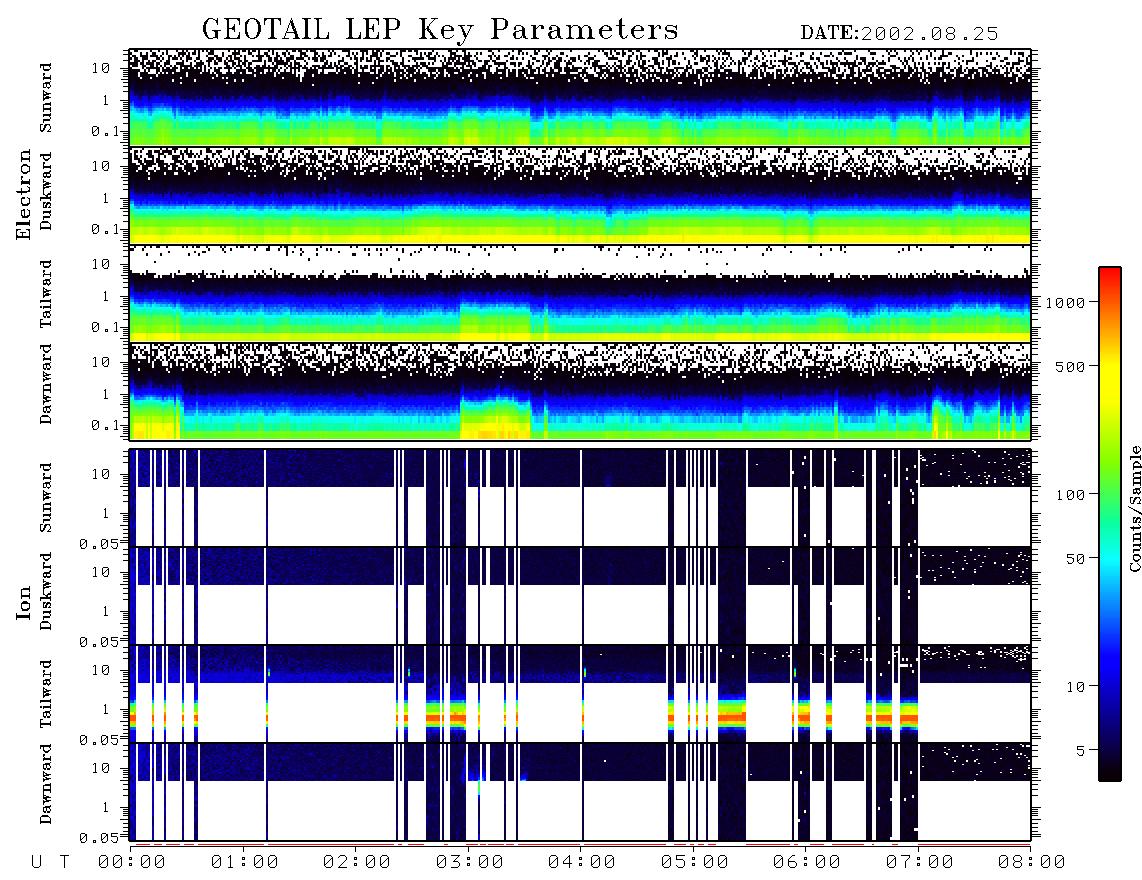Select the Electron Sunward axis label

46,98
